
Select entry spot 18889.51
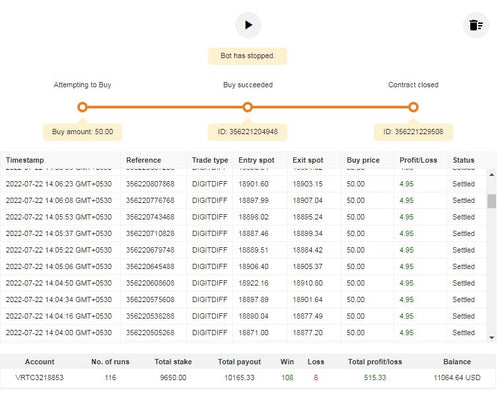(253, 250)
